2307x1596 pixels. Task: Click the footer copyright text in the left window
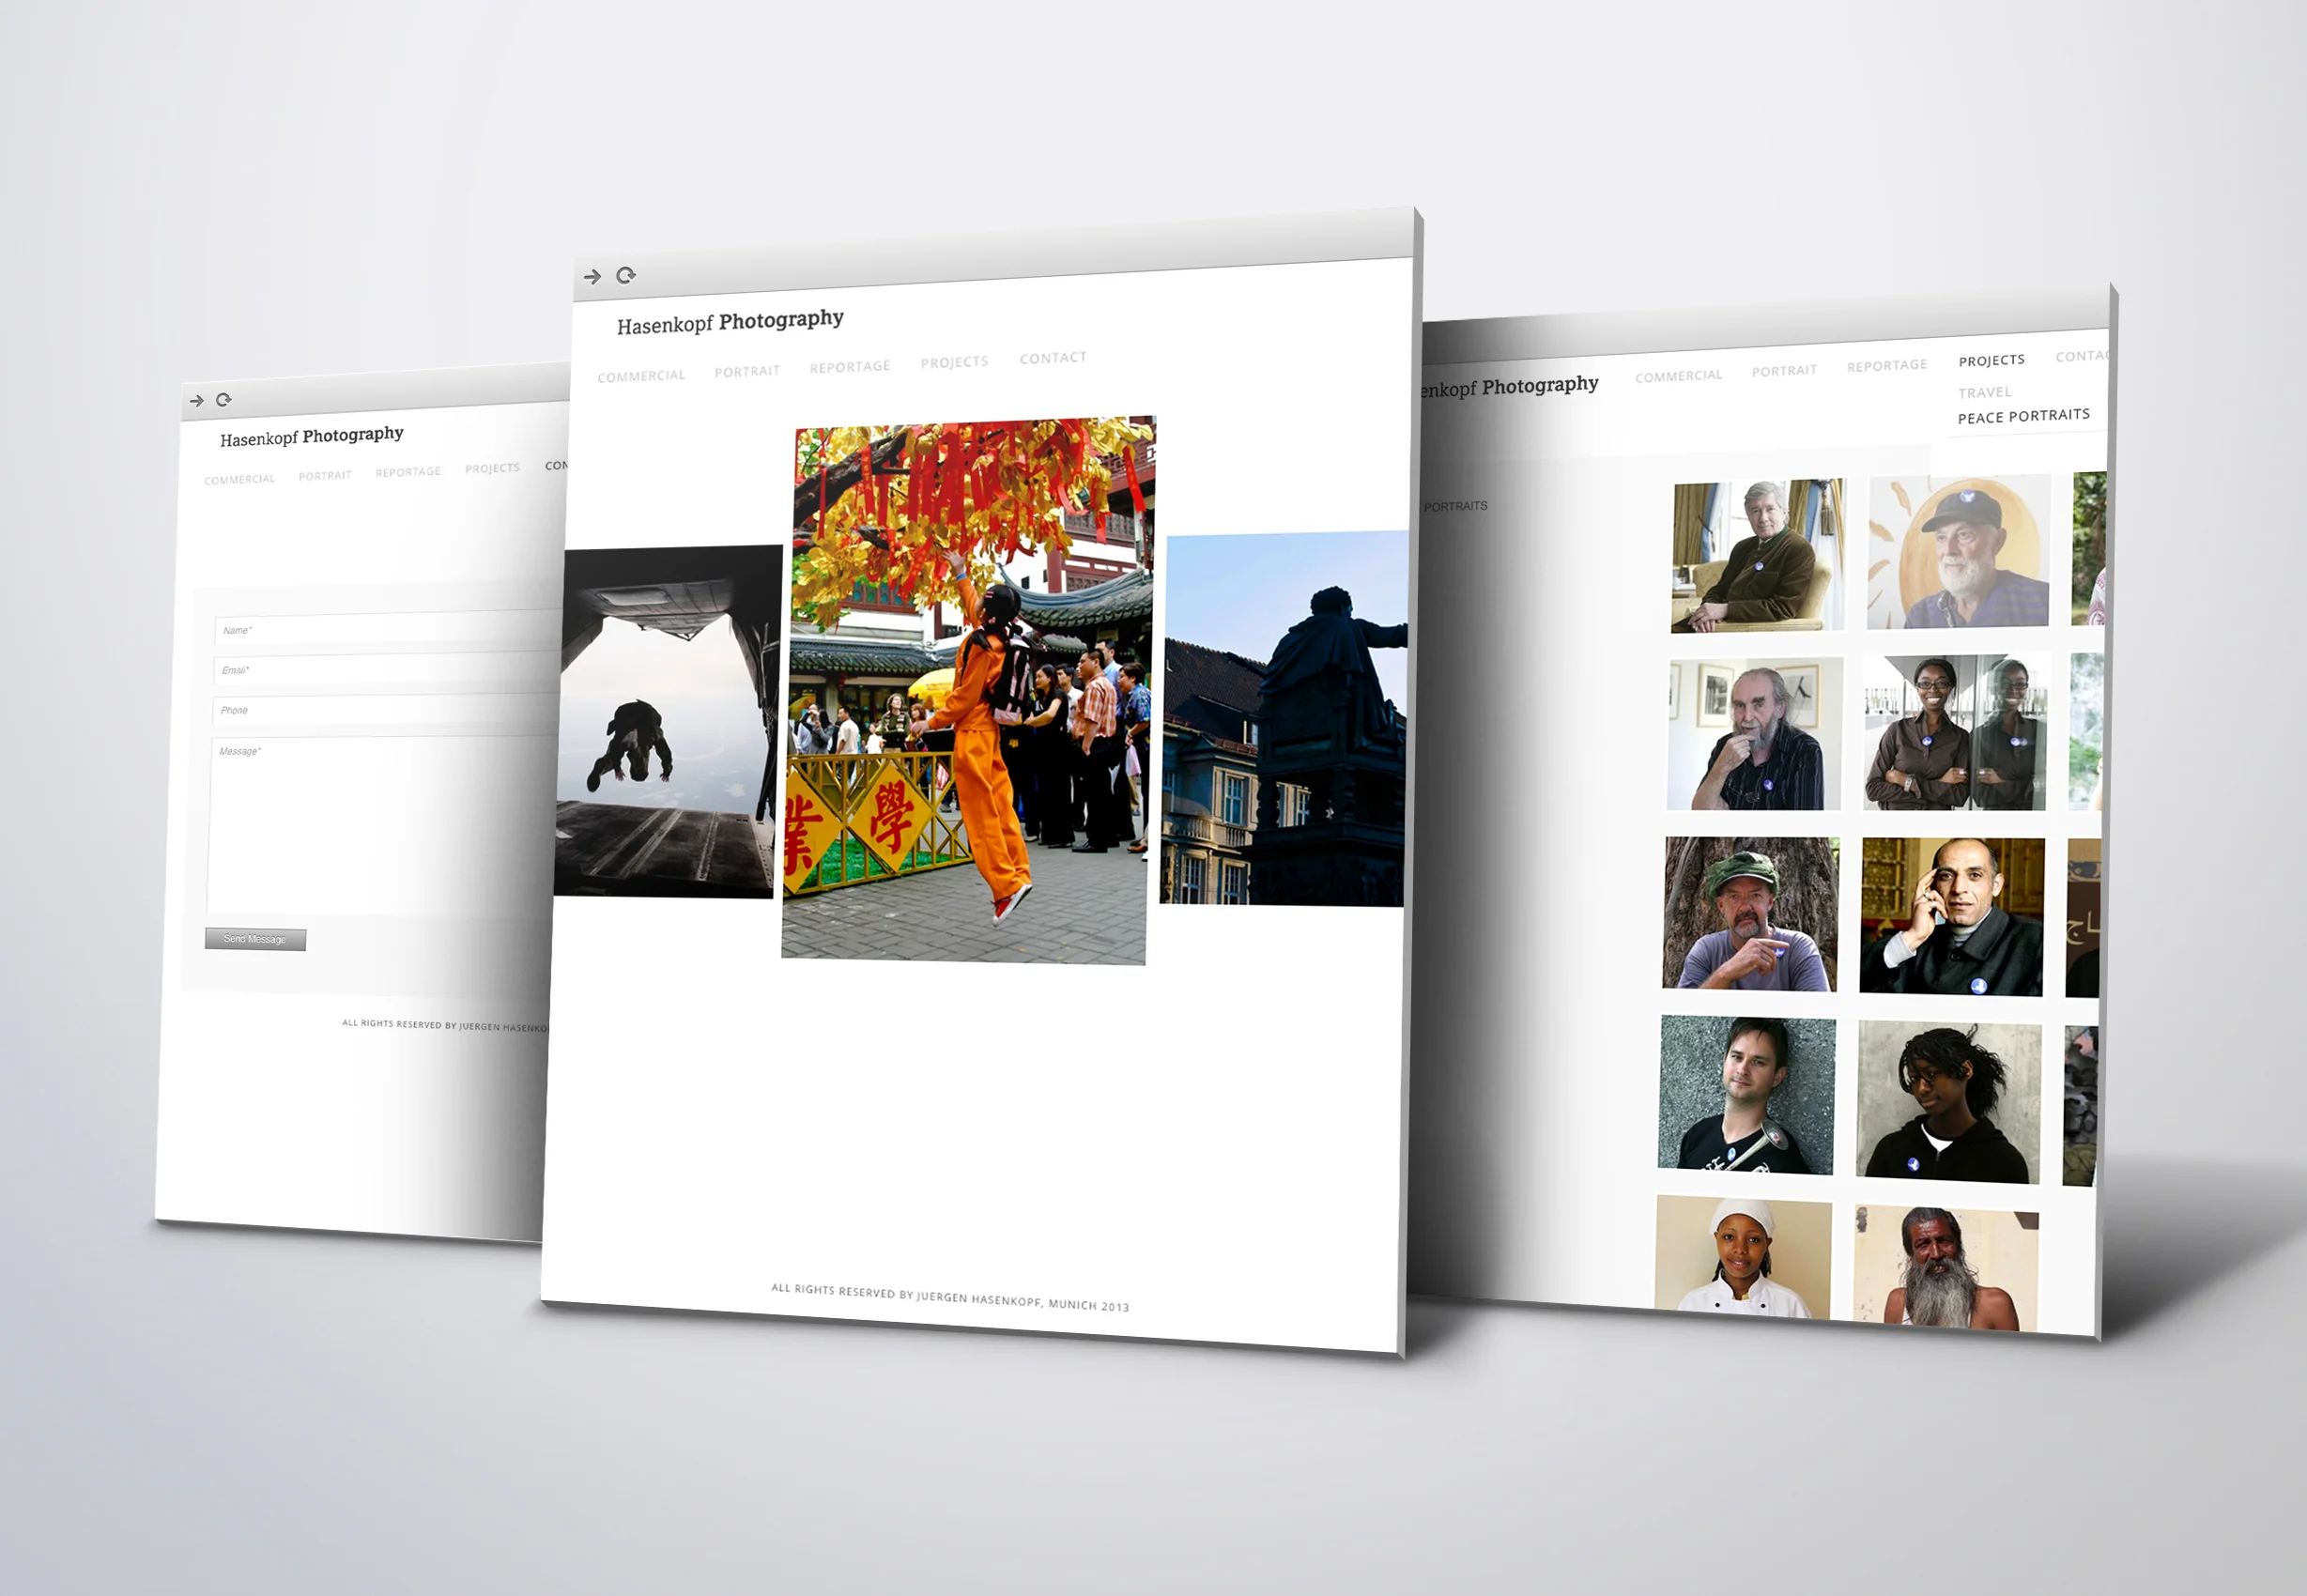coord(445,1025)
